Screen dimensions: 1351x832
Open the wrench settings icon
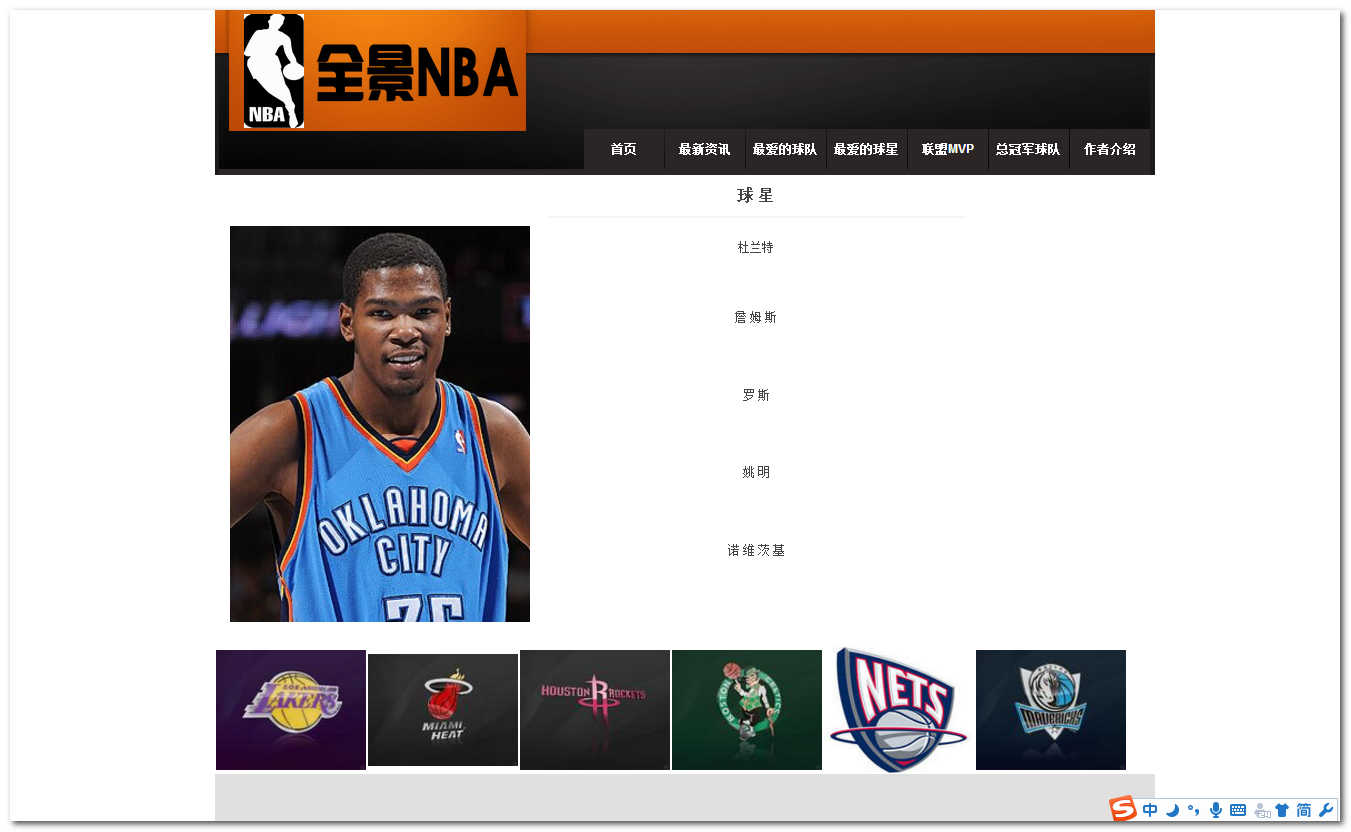pos(1327,810)
